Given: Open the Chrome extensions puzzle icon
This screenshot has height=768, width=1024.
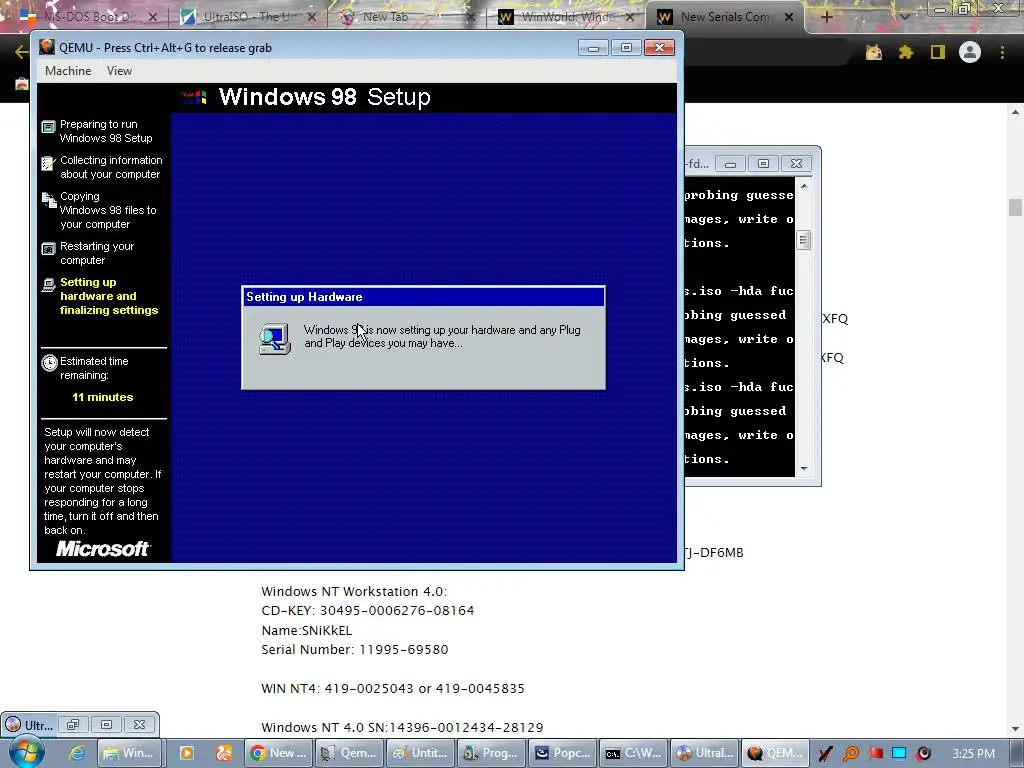Looking at the screenshot, I should [x=906, y=52].
